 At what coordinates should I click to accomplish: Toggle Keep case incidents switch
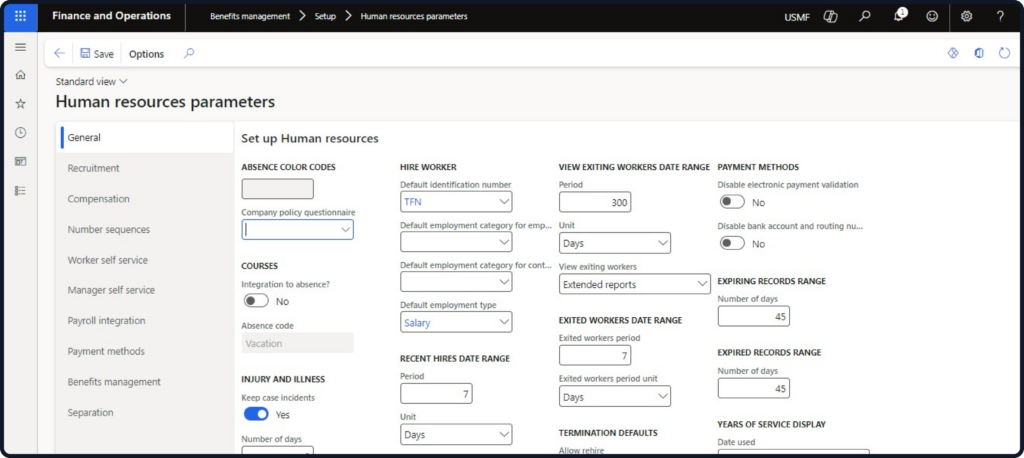tap(256, 414)
